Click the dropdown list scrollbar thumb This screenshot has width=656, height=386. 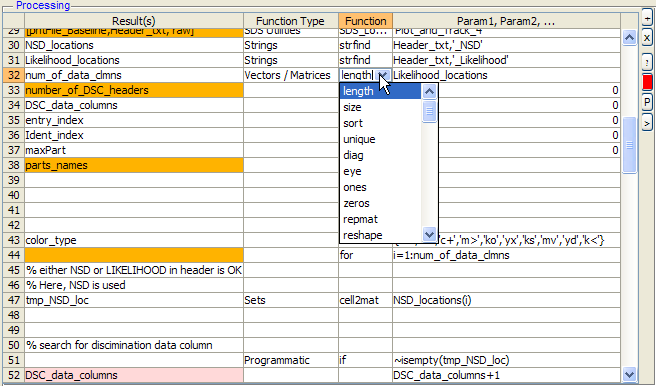click(x=430, y=111)
